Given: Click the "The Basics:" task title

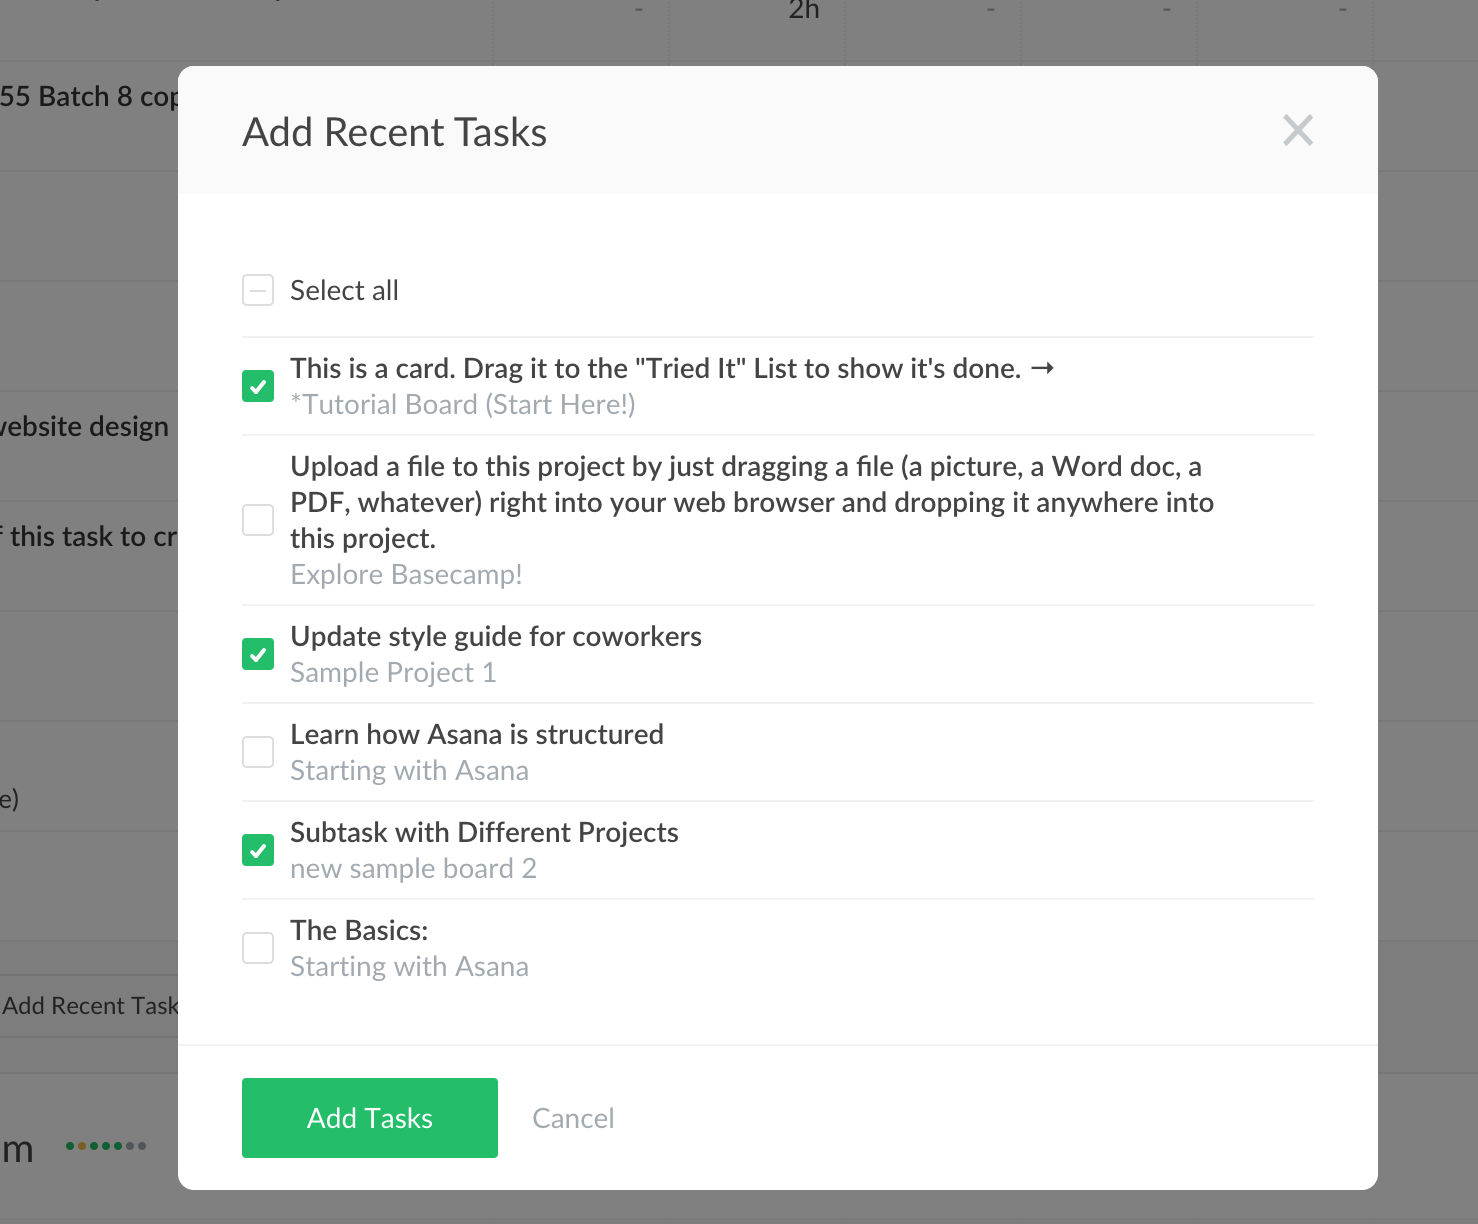Looking at the screenshot, I should [x=359, y=931].
